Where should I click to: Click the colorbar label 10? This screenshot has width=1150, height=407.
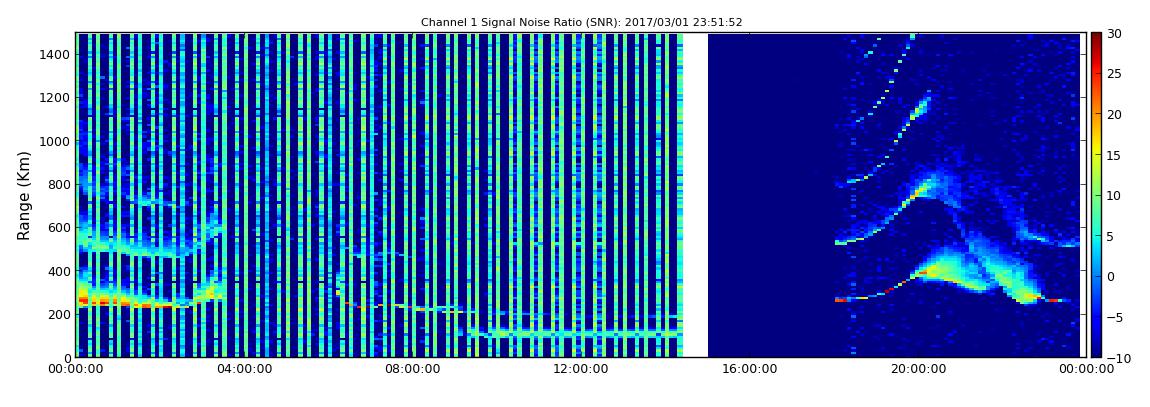click(x=1113, y=195)
